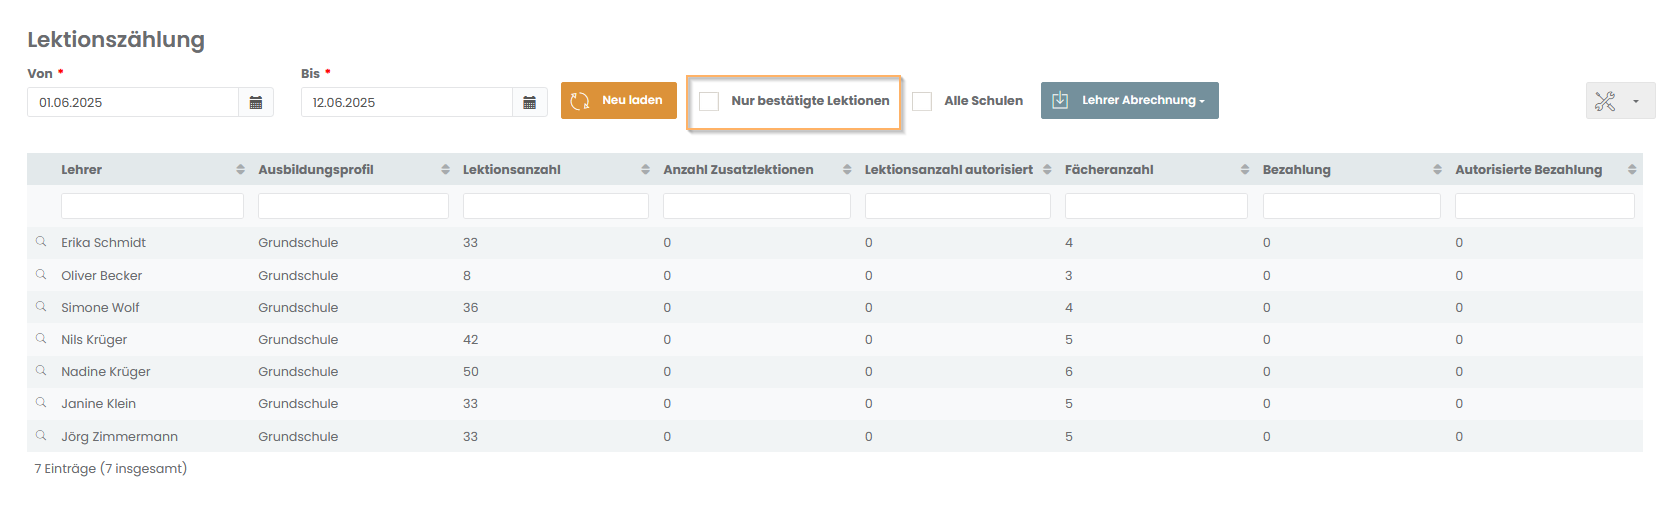Screen dimensions: 1671x515
Task: Sort by Lektionsanzahl autorisiert arrows
Action: coord(1047,170)
